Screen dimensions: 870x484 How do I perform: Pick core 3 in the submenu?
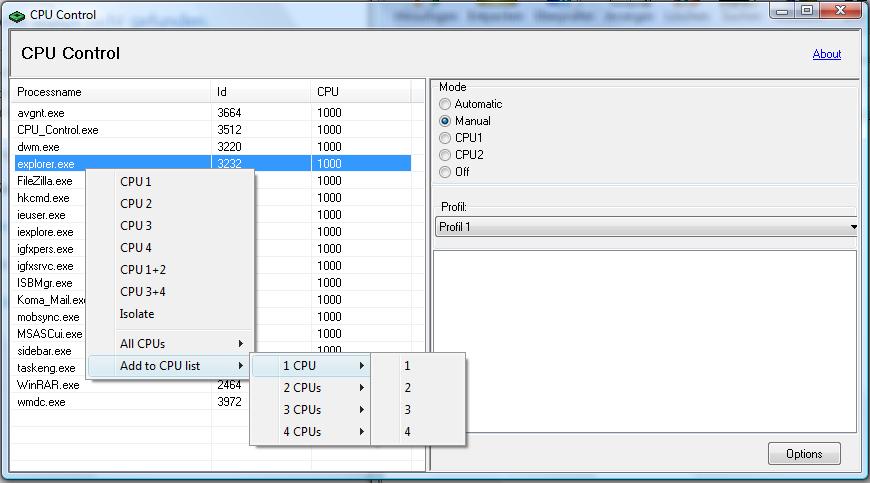(418, 410)
